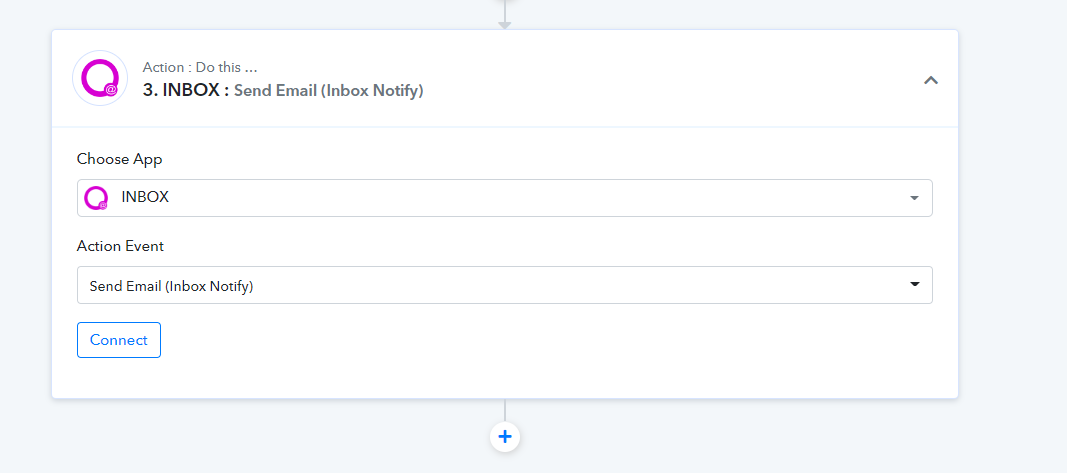1067x473 pixels.
Task: Click the Action Event dropdown caret
Action: (x=914, y=285)
